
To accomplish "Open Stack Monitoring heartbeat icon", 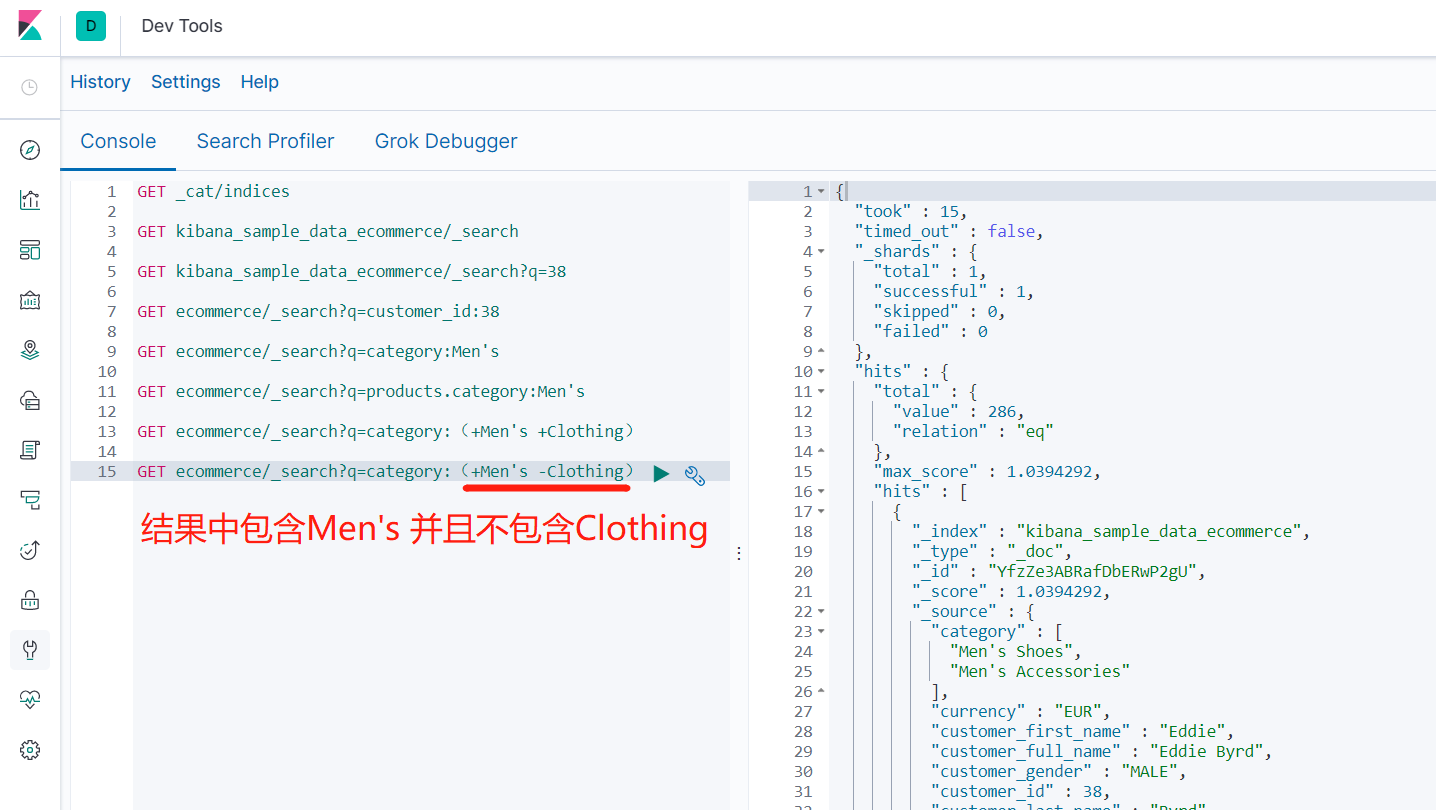I will [x=30, y=700].
